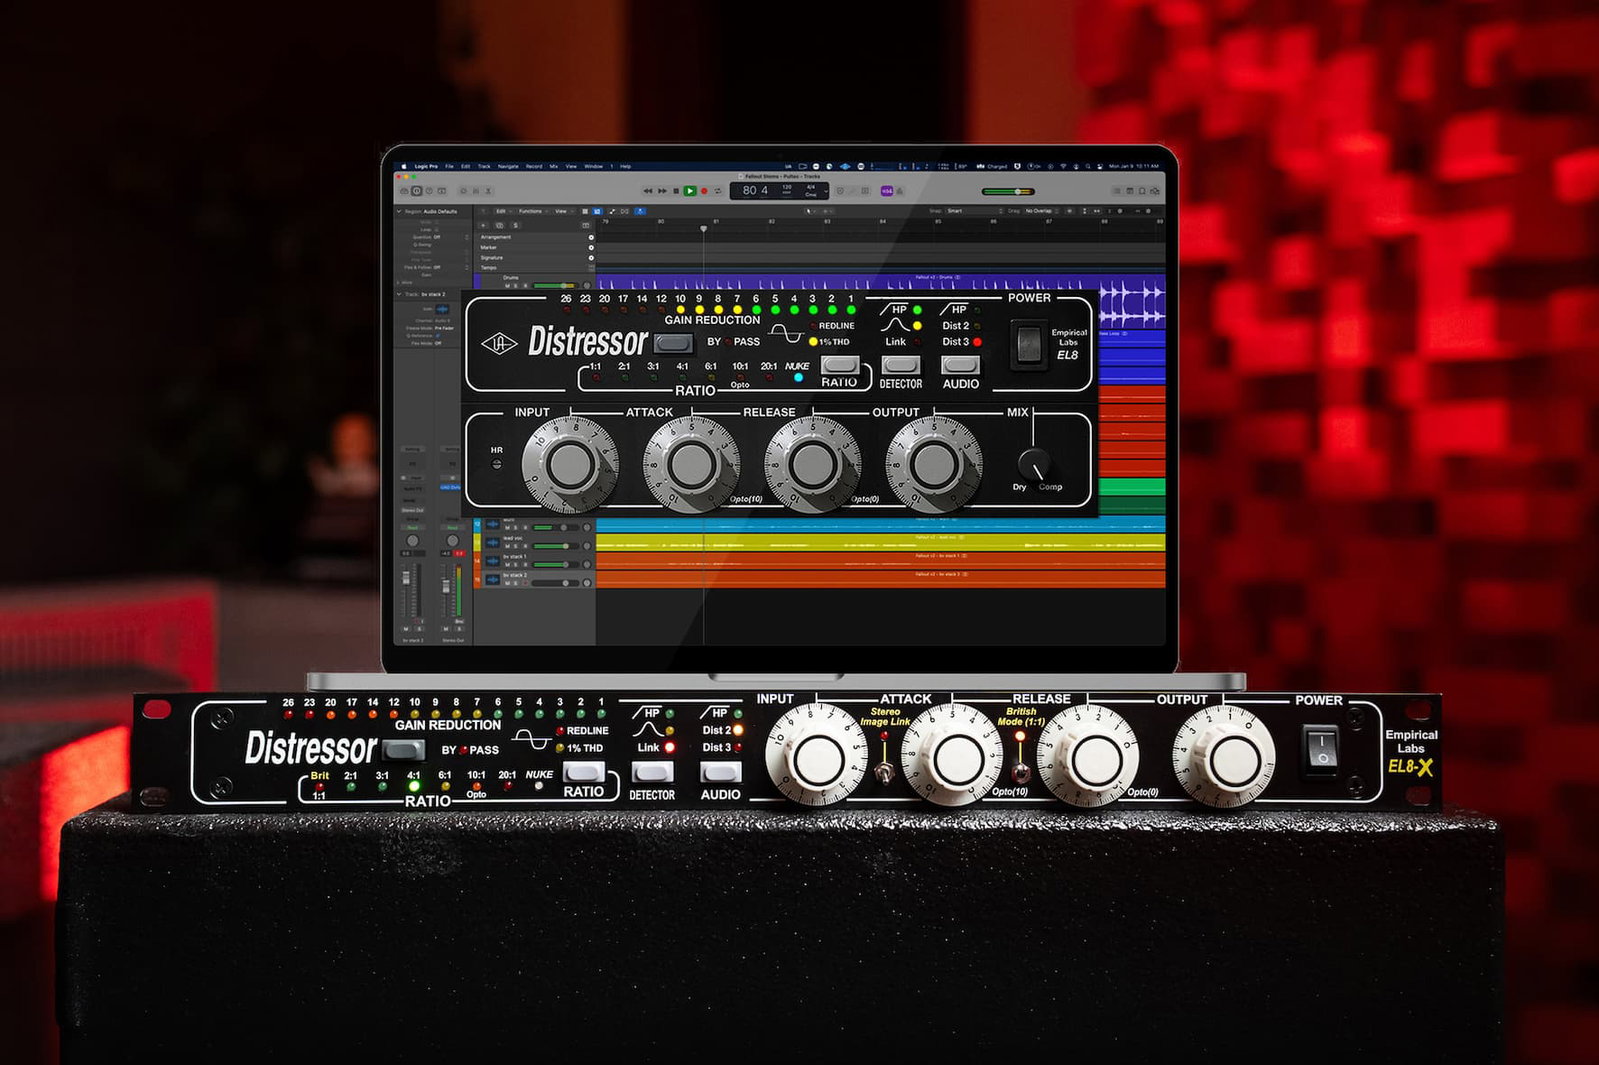The height and width of the screenshot is (1065, 1599).
Task: Click the Bnc button on the Stereo Out strip
Action: point(459,621)
